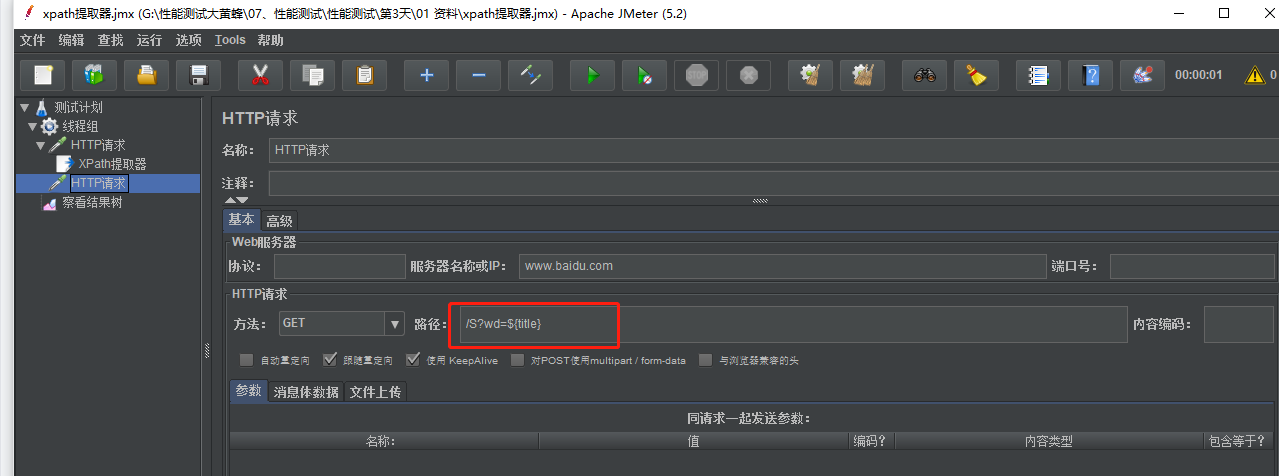Clear all results with double broom icon
The image size is (1279, 476).
click(862, 75)
